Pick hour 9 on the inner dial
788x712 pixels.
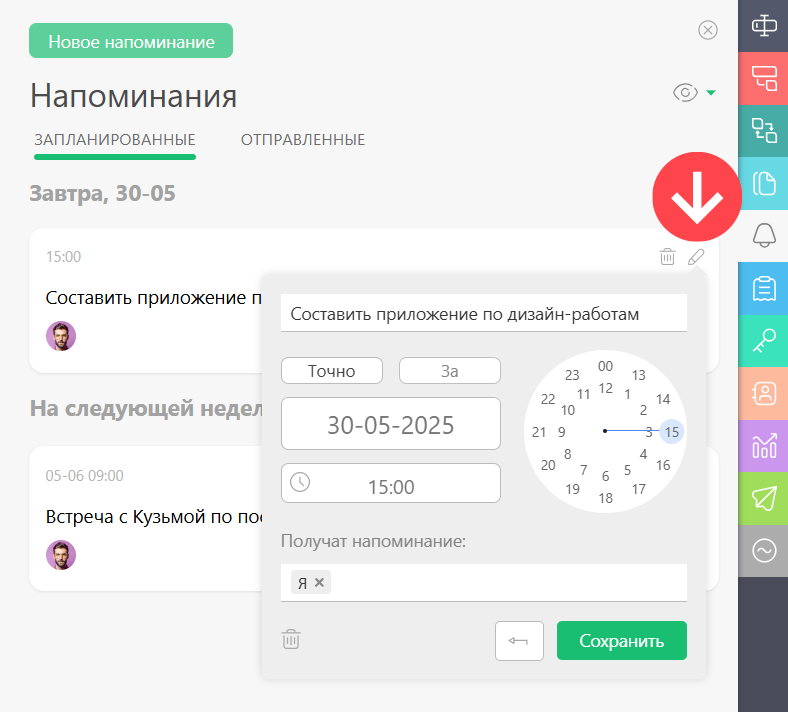click(x=561, y=432)
